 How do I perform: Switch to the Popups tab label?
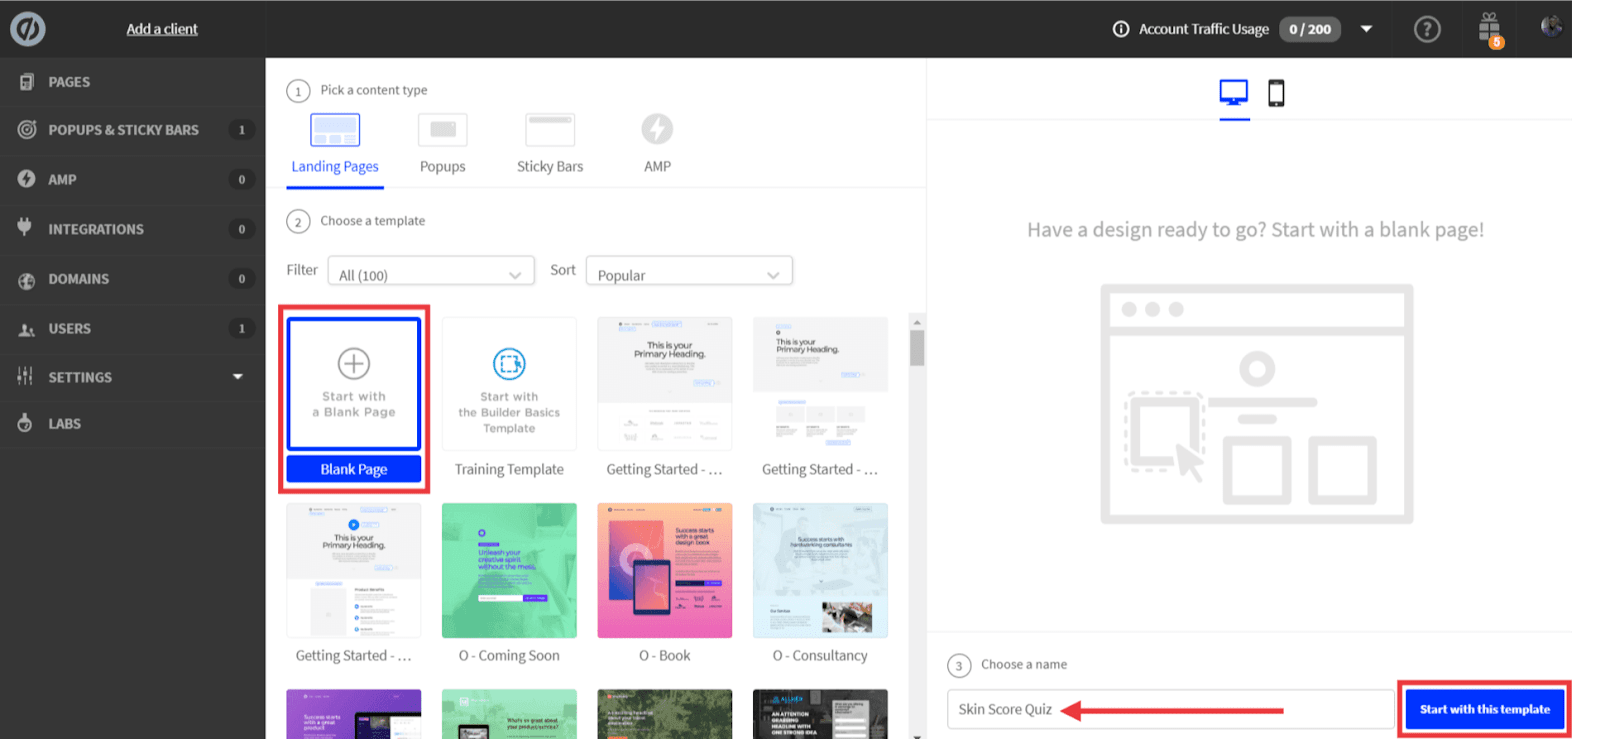point(443,167)
